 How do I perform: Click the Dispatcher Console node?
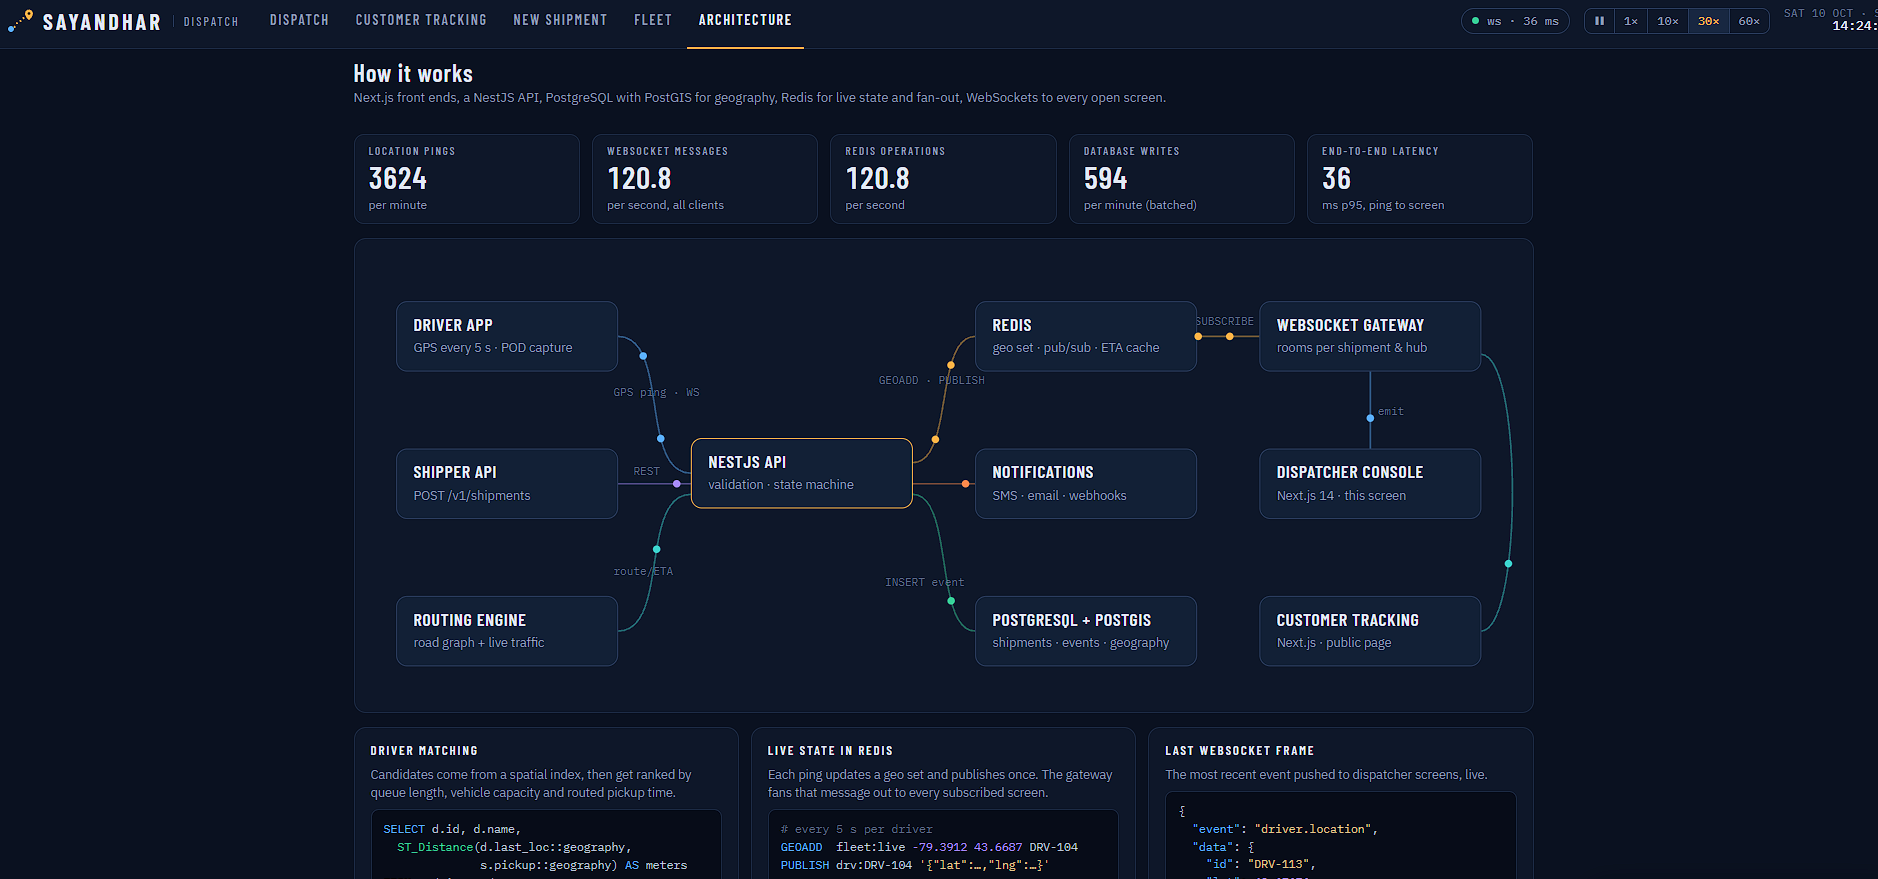(1370, 484)
